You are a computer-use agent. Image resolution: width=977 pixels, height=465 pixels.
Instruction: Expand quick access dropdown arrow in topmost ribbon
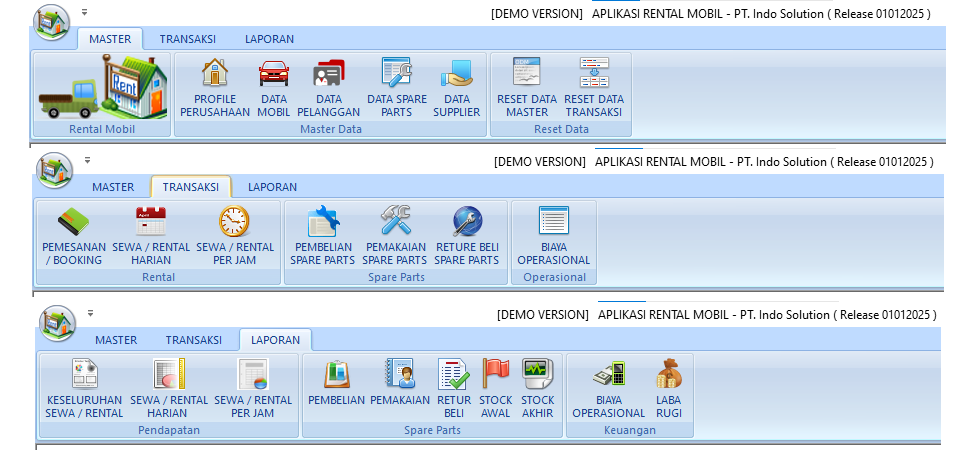[85, 12]
